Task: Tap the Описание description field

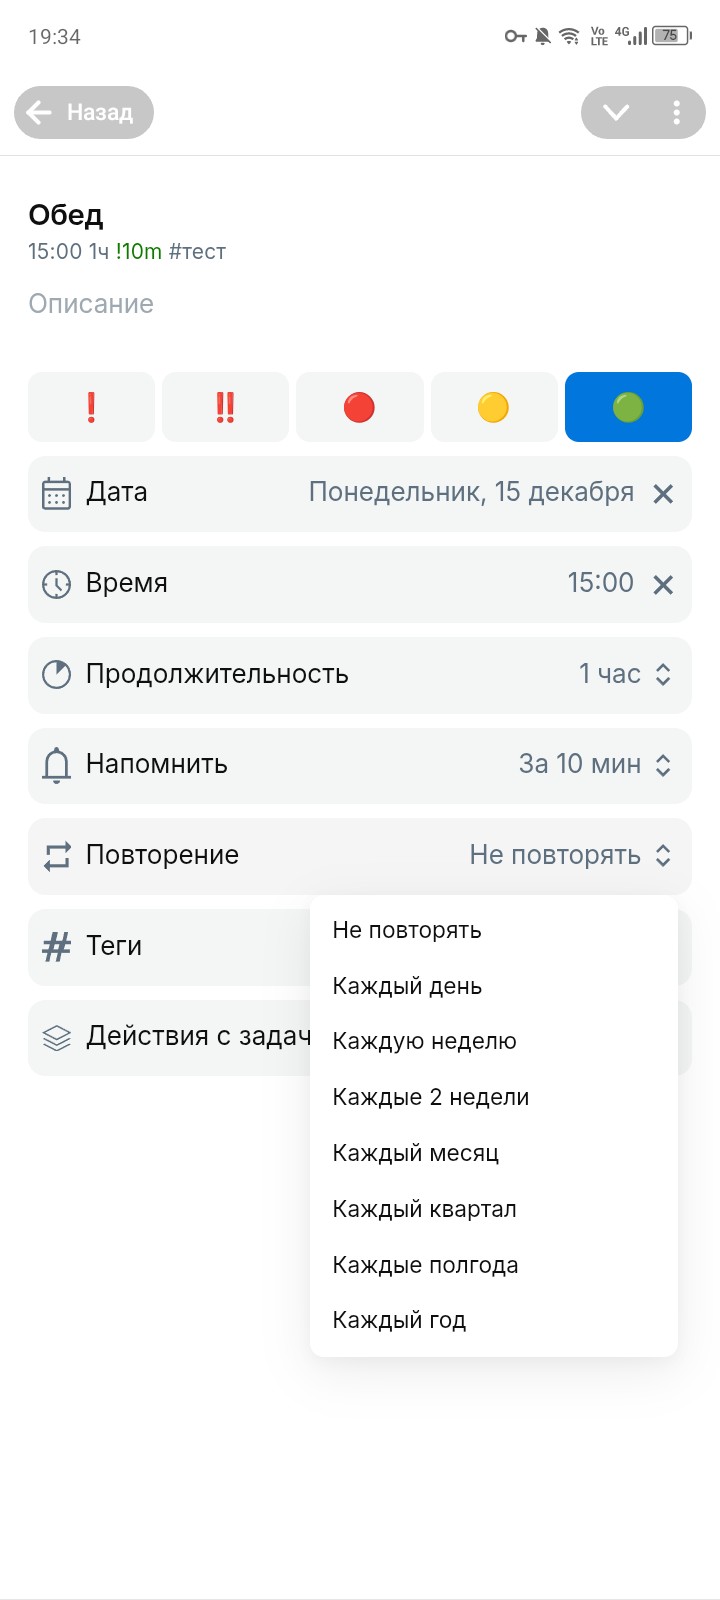Action: [90, 303]
